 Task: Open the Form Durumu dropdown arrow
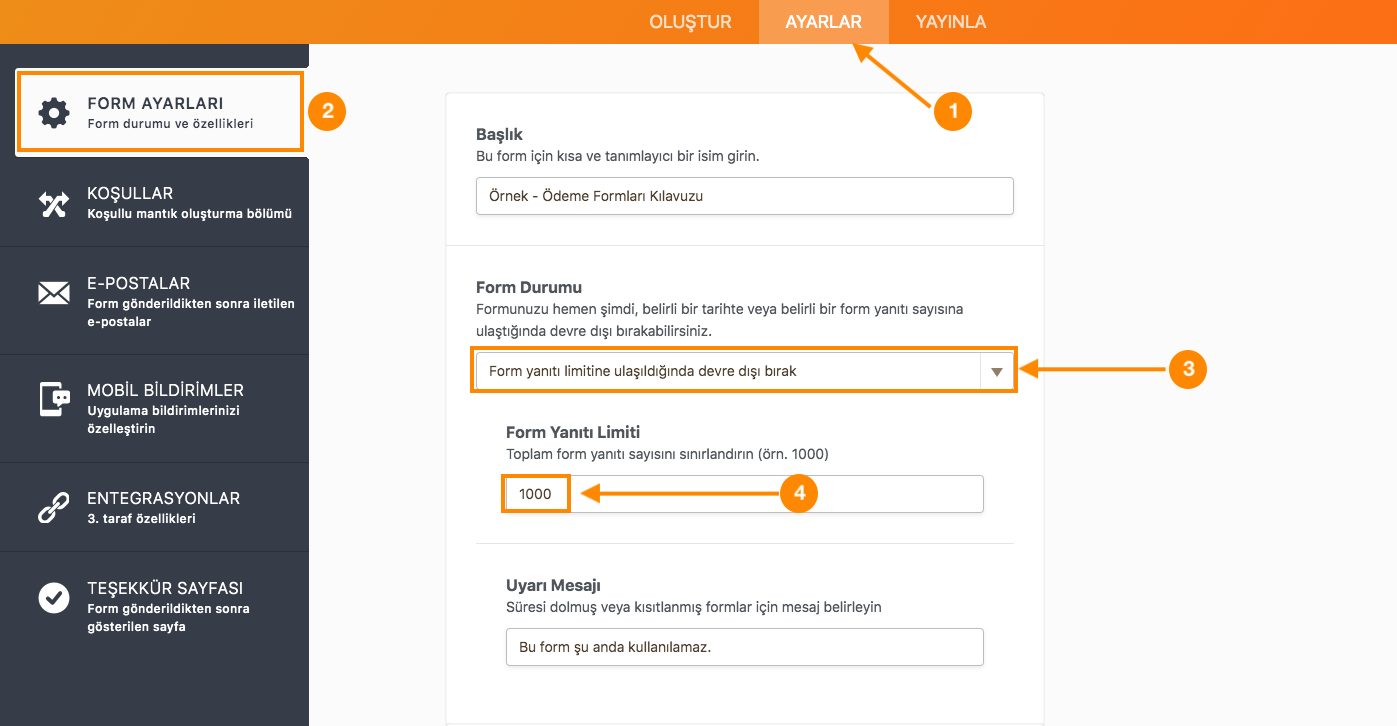click(x=996, y=371)
